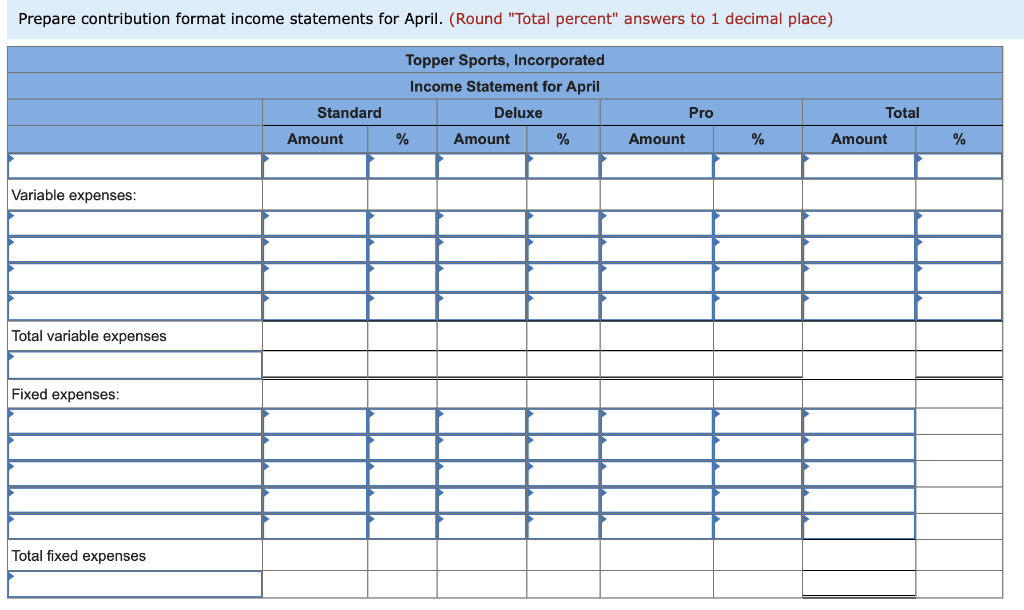Select second variable expense Total % cell
The height and width of the screenshot is (610, 1024).
click(x=959, y=249)
